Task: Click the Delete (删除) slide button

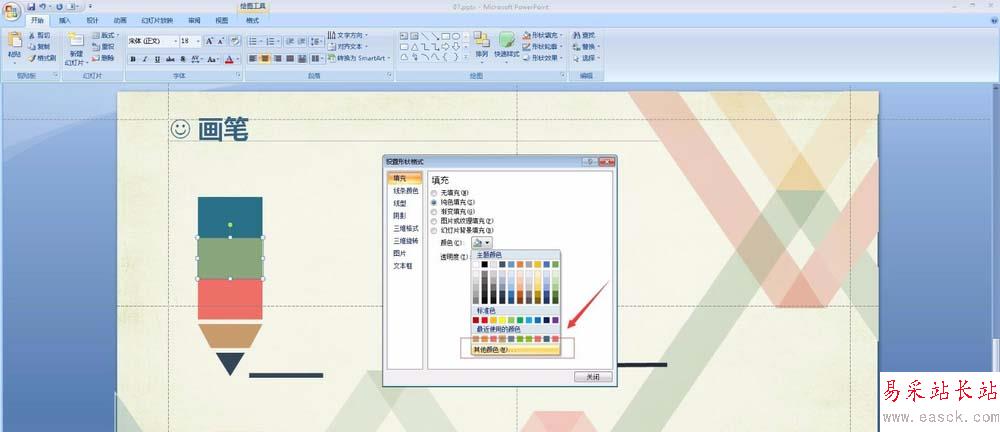Action: click(103, 58)
